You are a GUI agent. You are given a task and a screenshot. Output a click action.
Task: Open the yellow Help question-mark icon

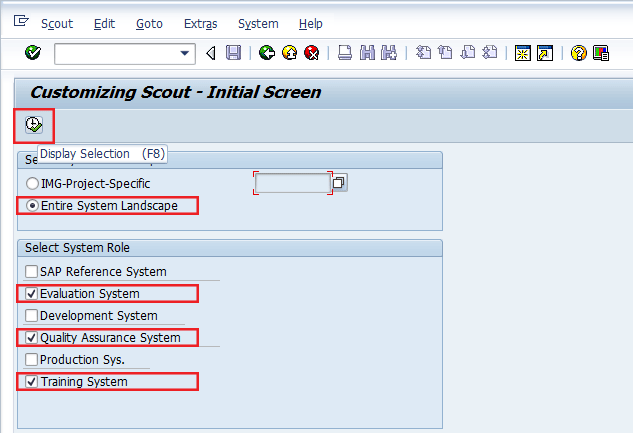579,53
